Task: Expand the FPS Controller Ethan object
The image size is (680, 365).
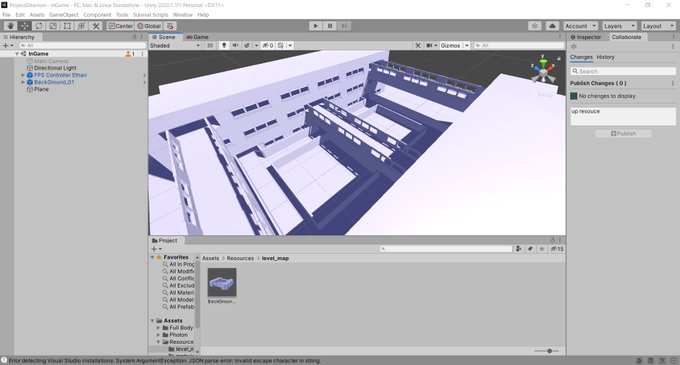Action: pos(23,75)
